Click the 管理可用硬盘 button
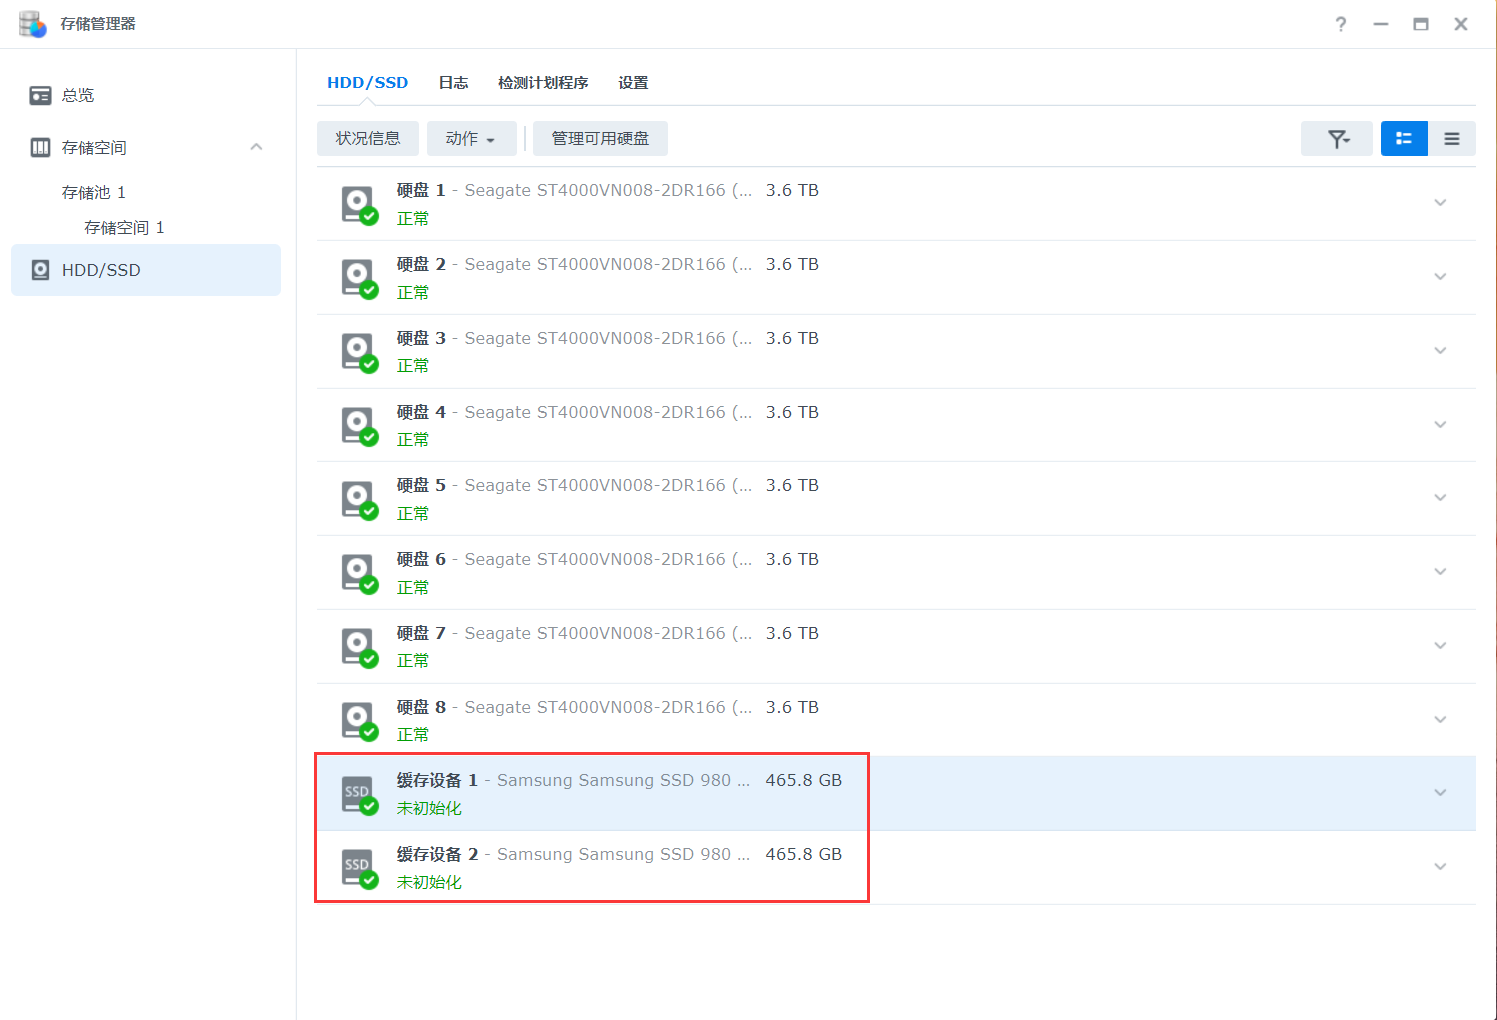 point(600,139)
